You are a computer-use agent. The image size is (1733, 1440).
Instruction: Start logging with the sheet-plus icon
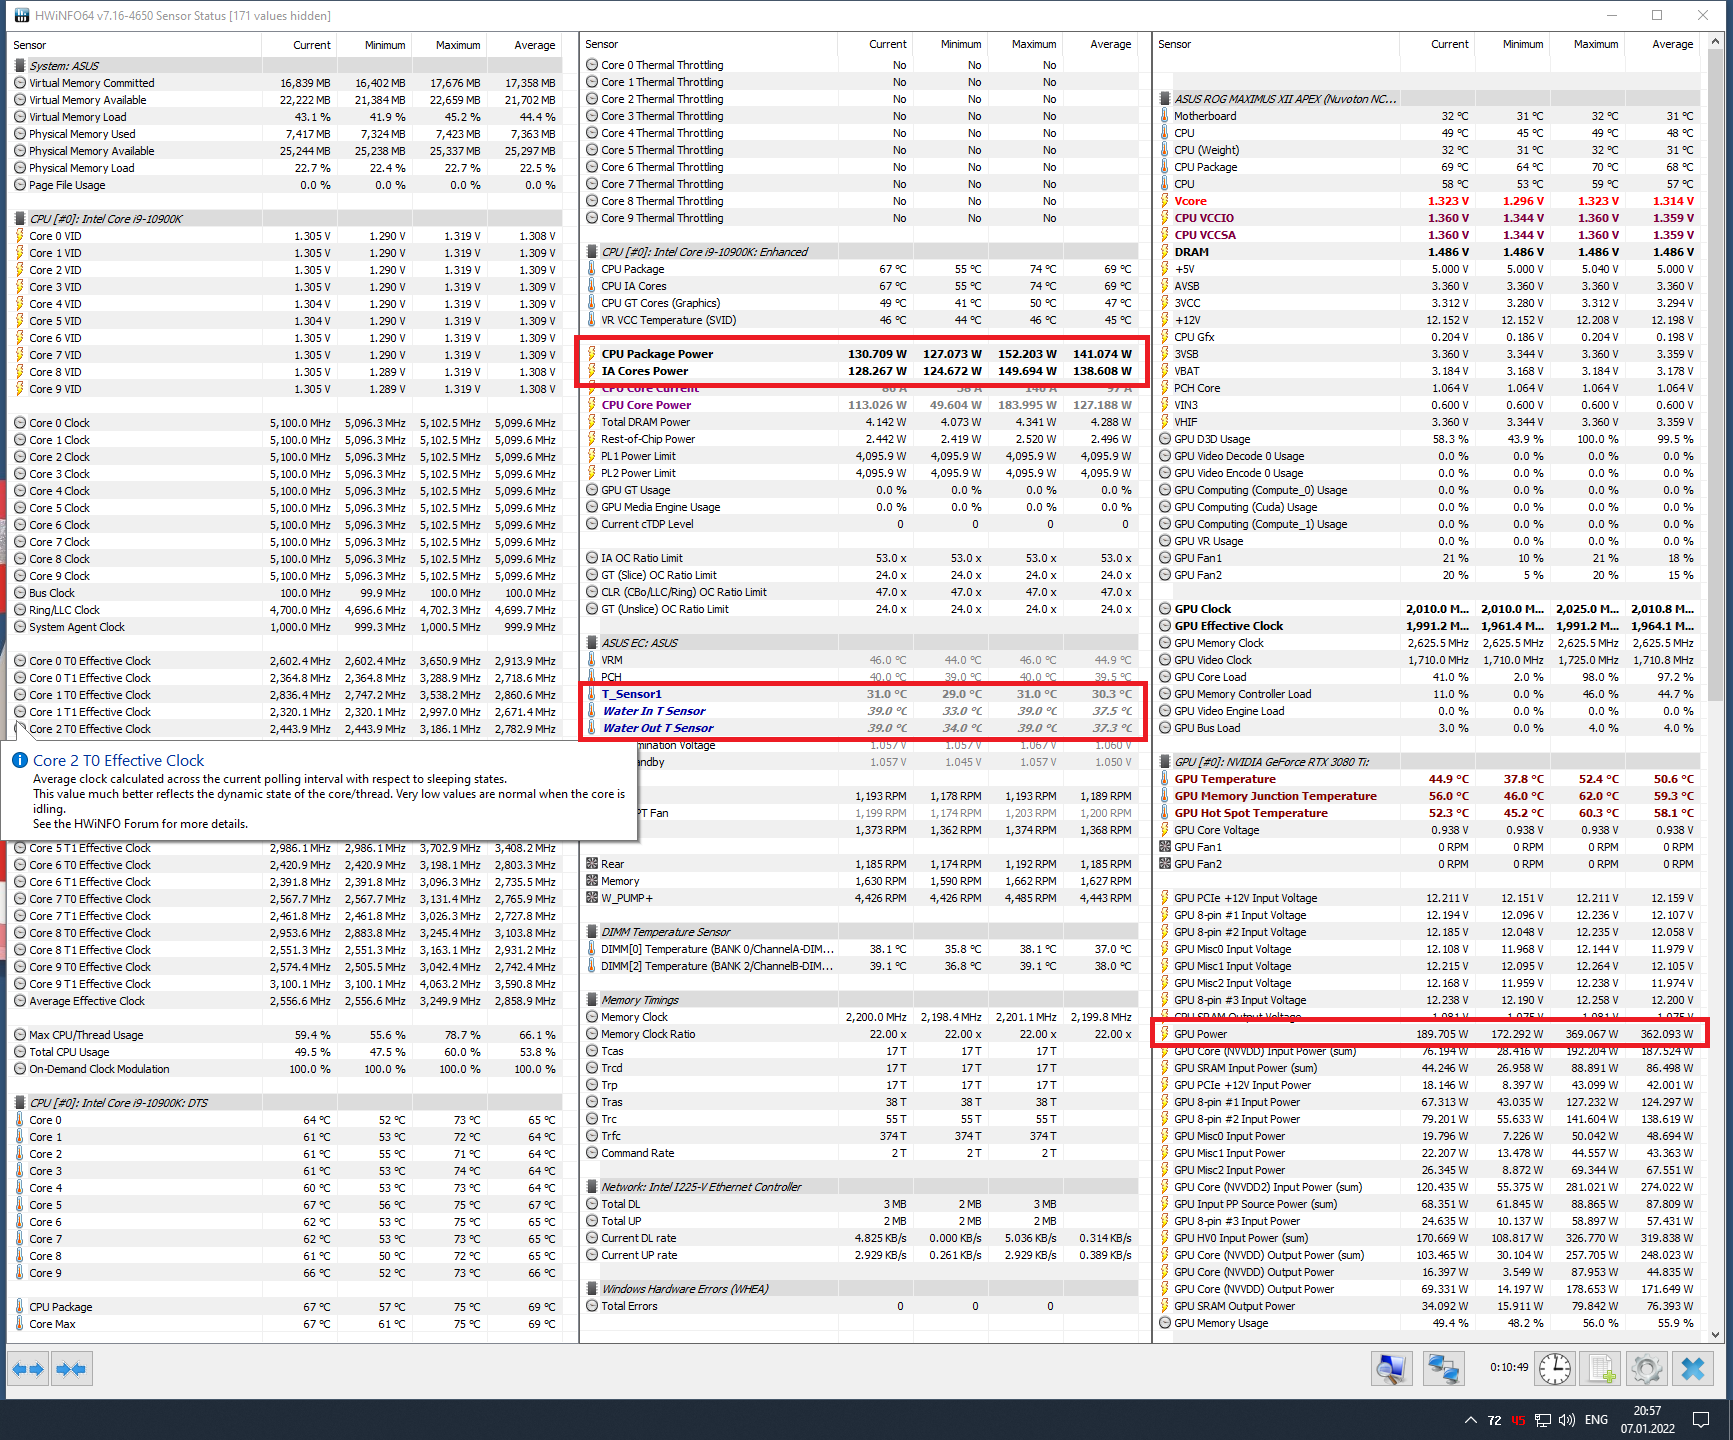tap(1602, 1368)
